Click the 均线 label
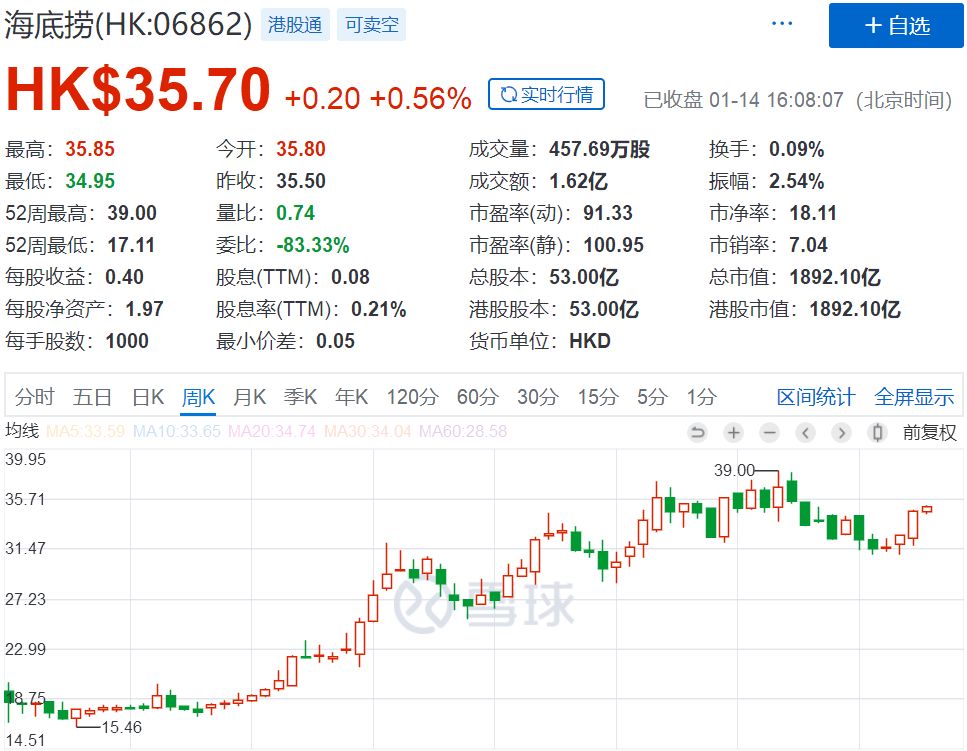 [22, 430]
